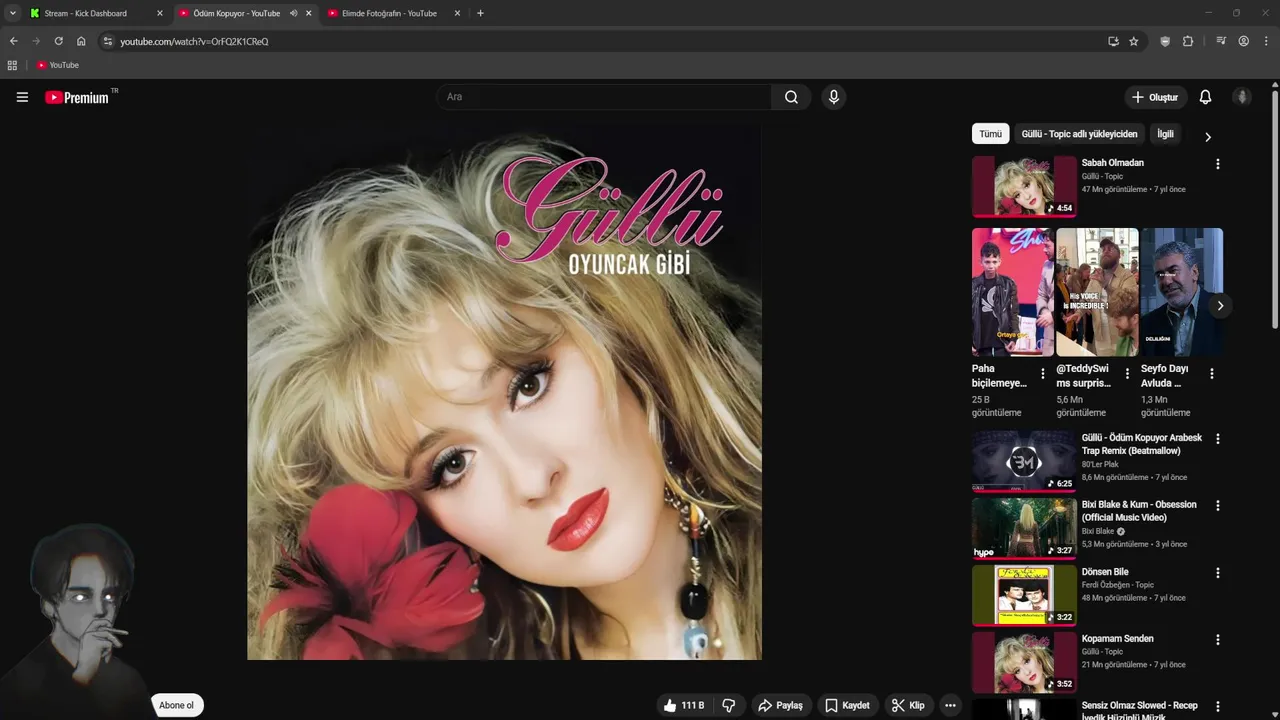Image resolution: width=1280 pixels, height=720 pixels.
Task: Open the Güllü Oyuncak Gibi video player
Action: pyautogui.click(x=504, y=394)
